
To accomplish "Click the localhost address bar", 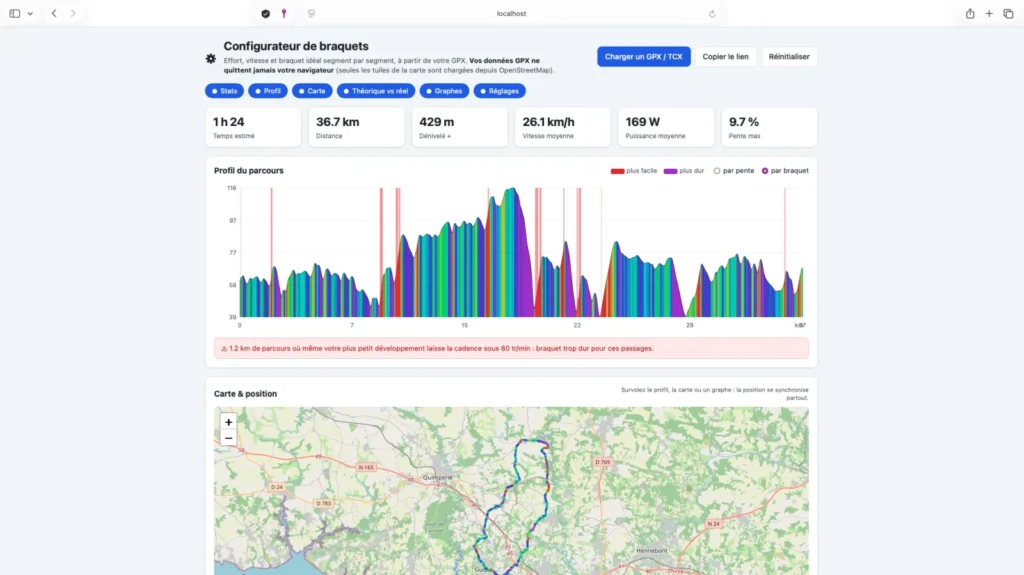I will click(x=511, y=13).
